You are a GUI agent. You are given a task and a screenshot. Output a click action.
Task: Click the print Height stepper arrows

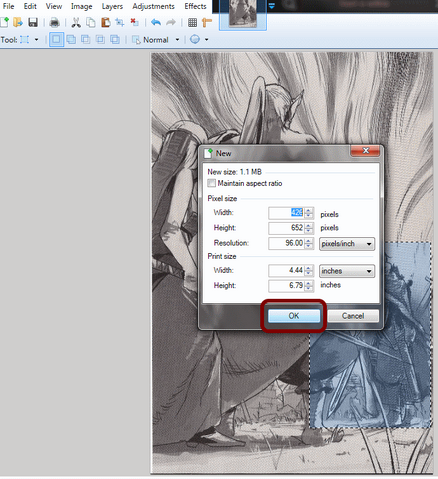[309, 286]
